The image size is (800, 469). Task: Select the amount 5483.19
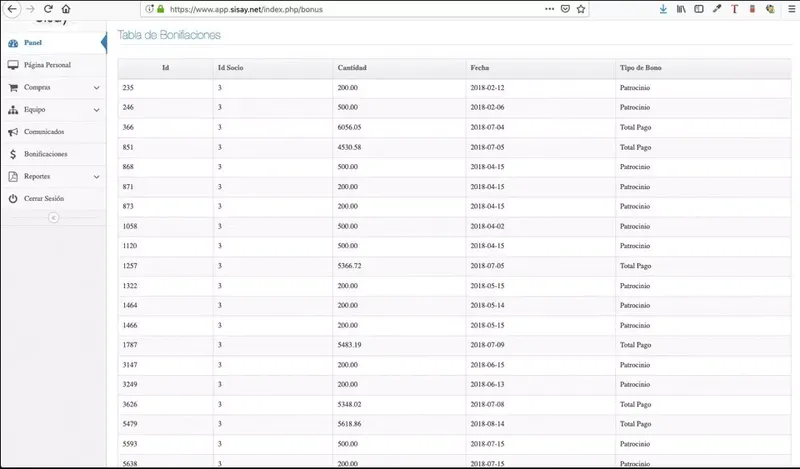click(349, 344)
